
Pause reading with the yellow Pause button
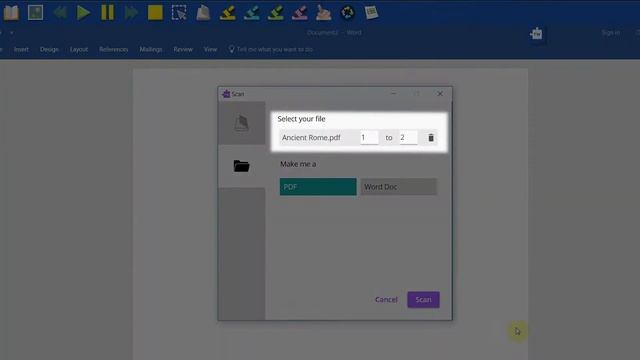107,13
